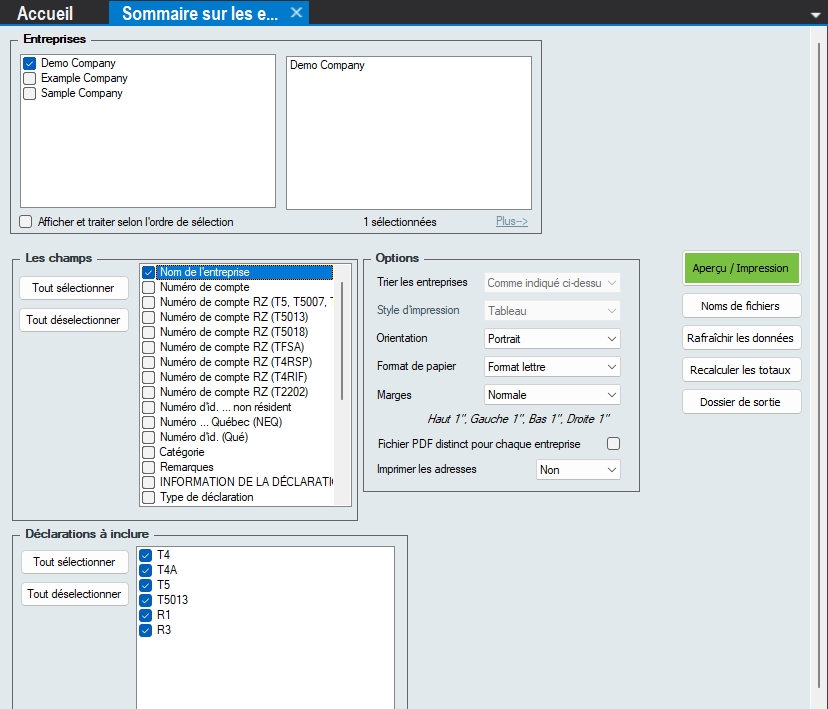Select the Sommaire sur les e... tab

tap(200, 13)
